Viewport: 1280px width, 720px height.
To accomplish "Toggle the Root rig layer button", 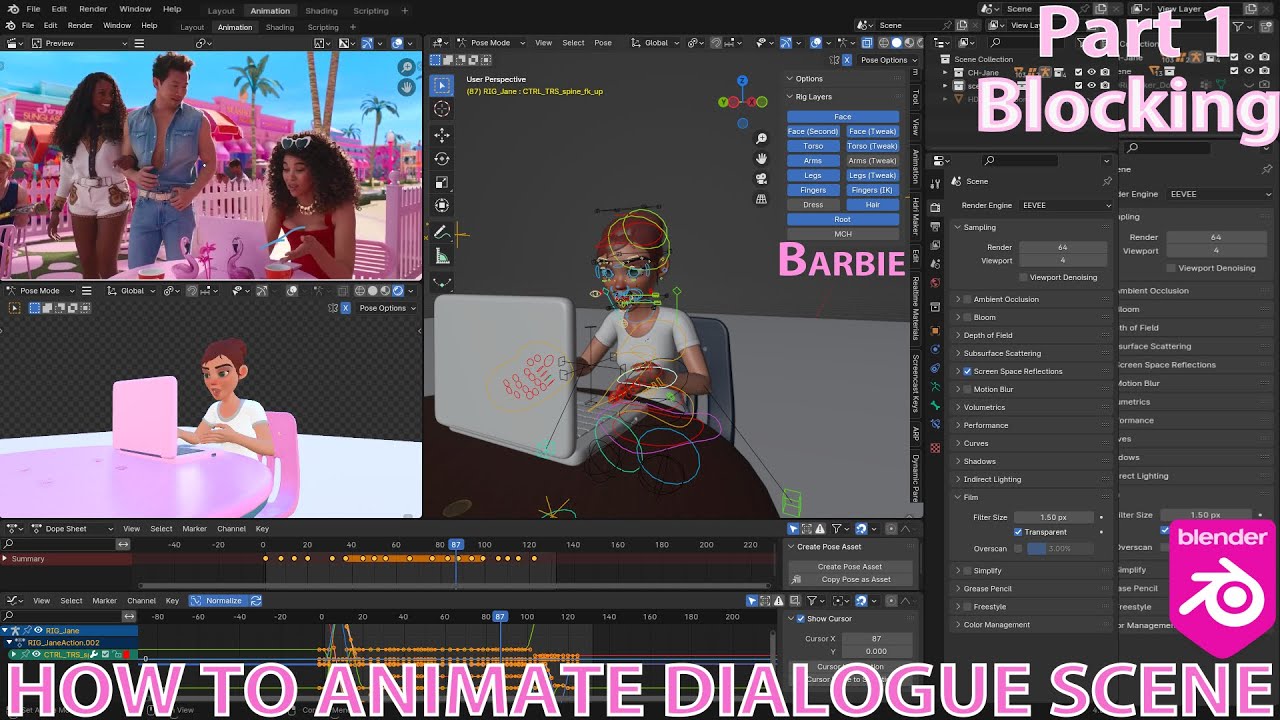I will click(843, 219).
